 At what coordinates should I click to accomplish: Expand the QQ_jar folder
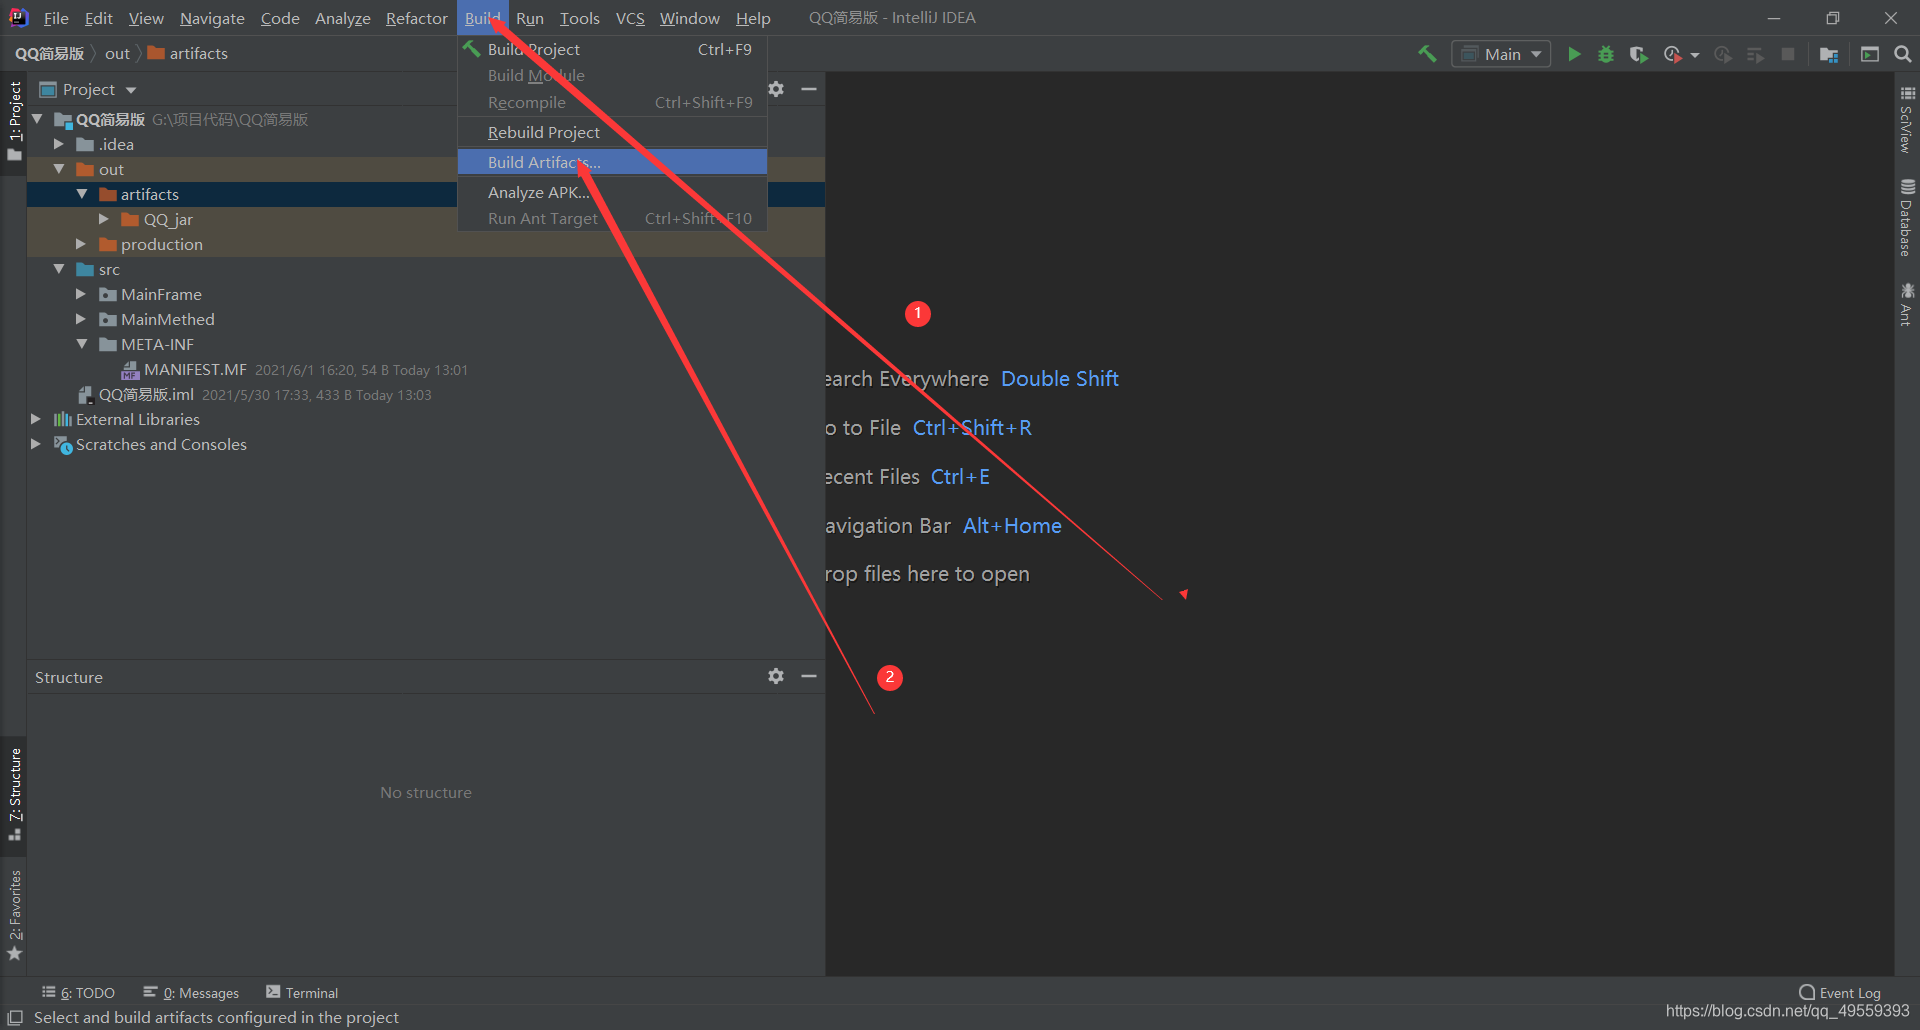pos(104,219)
